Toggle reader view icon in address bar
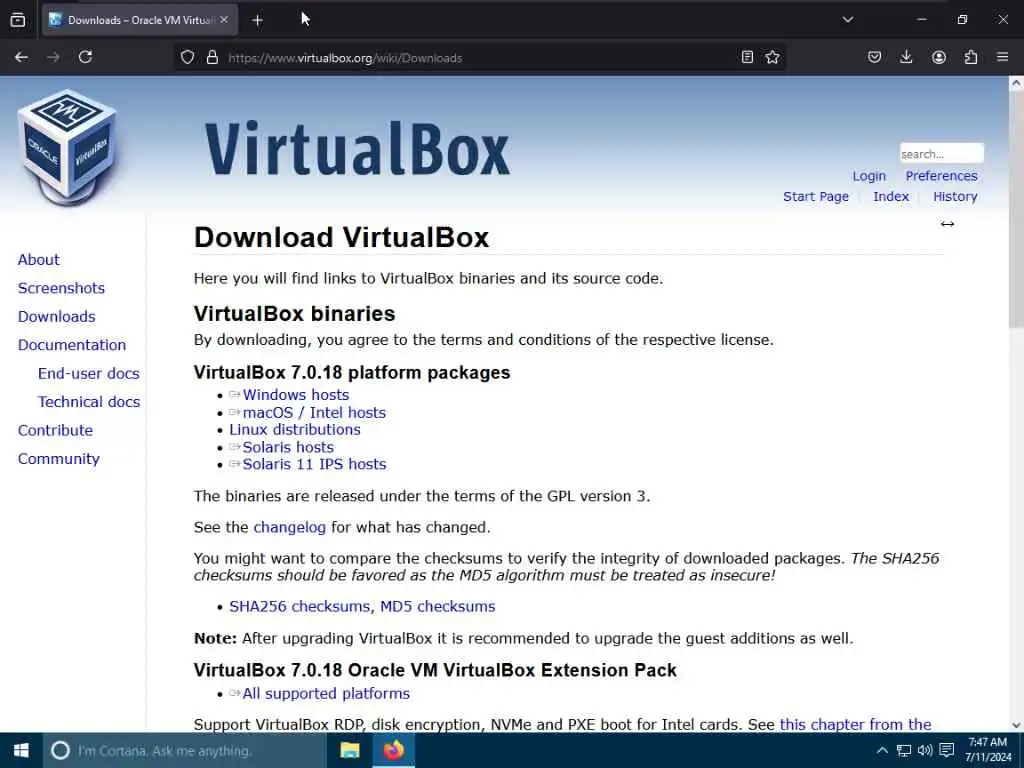Image resolution: width=1024 pixels, height=768 pixels. coord(748,57)
